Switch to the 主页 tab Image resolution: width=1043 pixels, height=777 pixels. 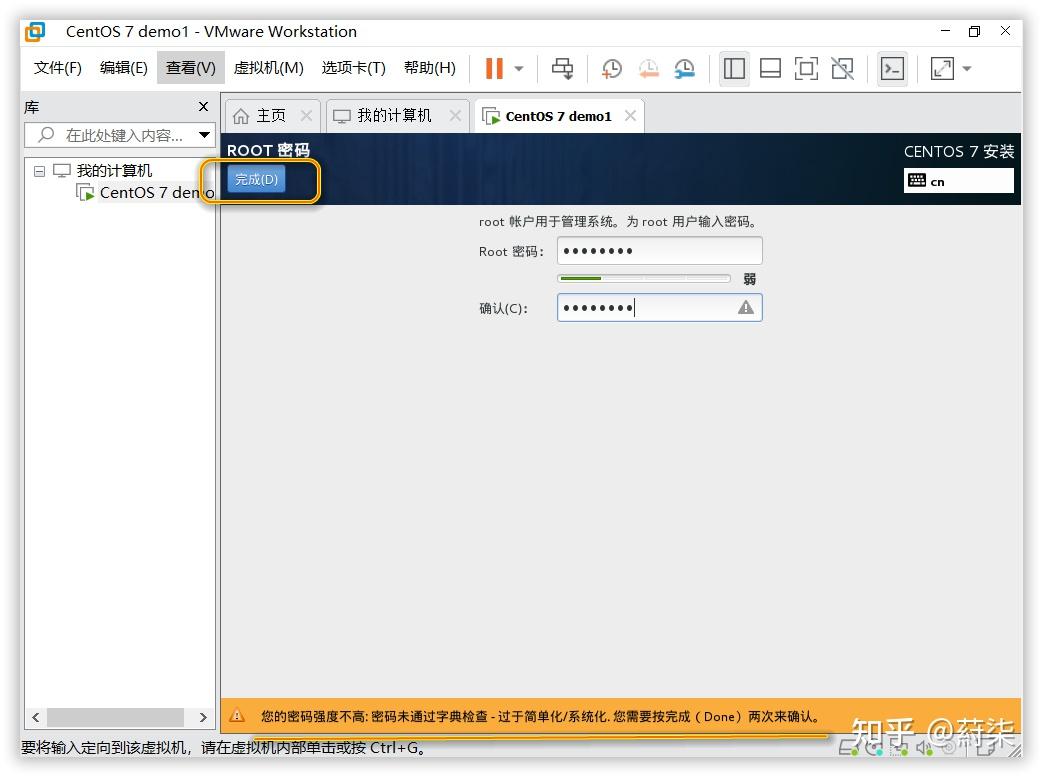[271, 115]
